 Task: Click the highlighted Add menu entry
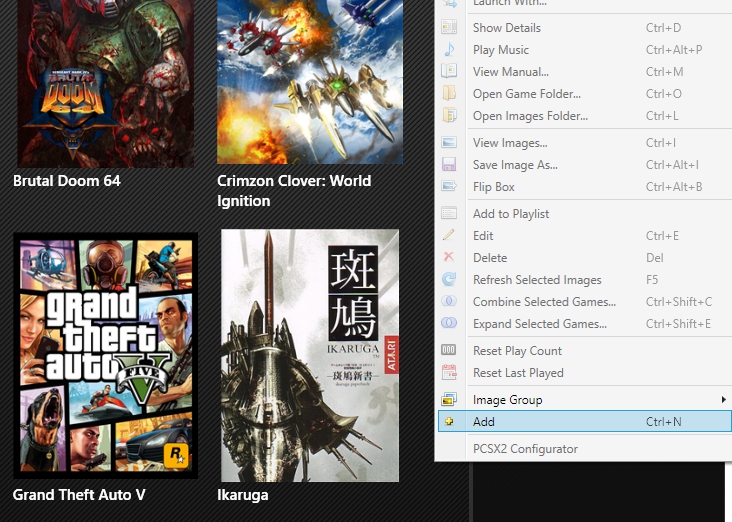584,421
